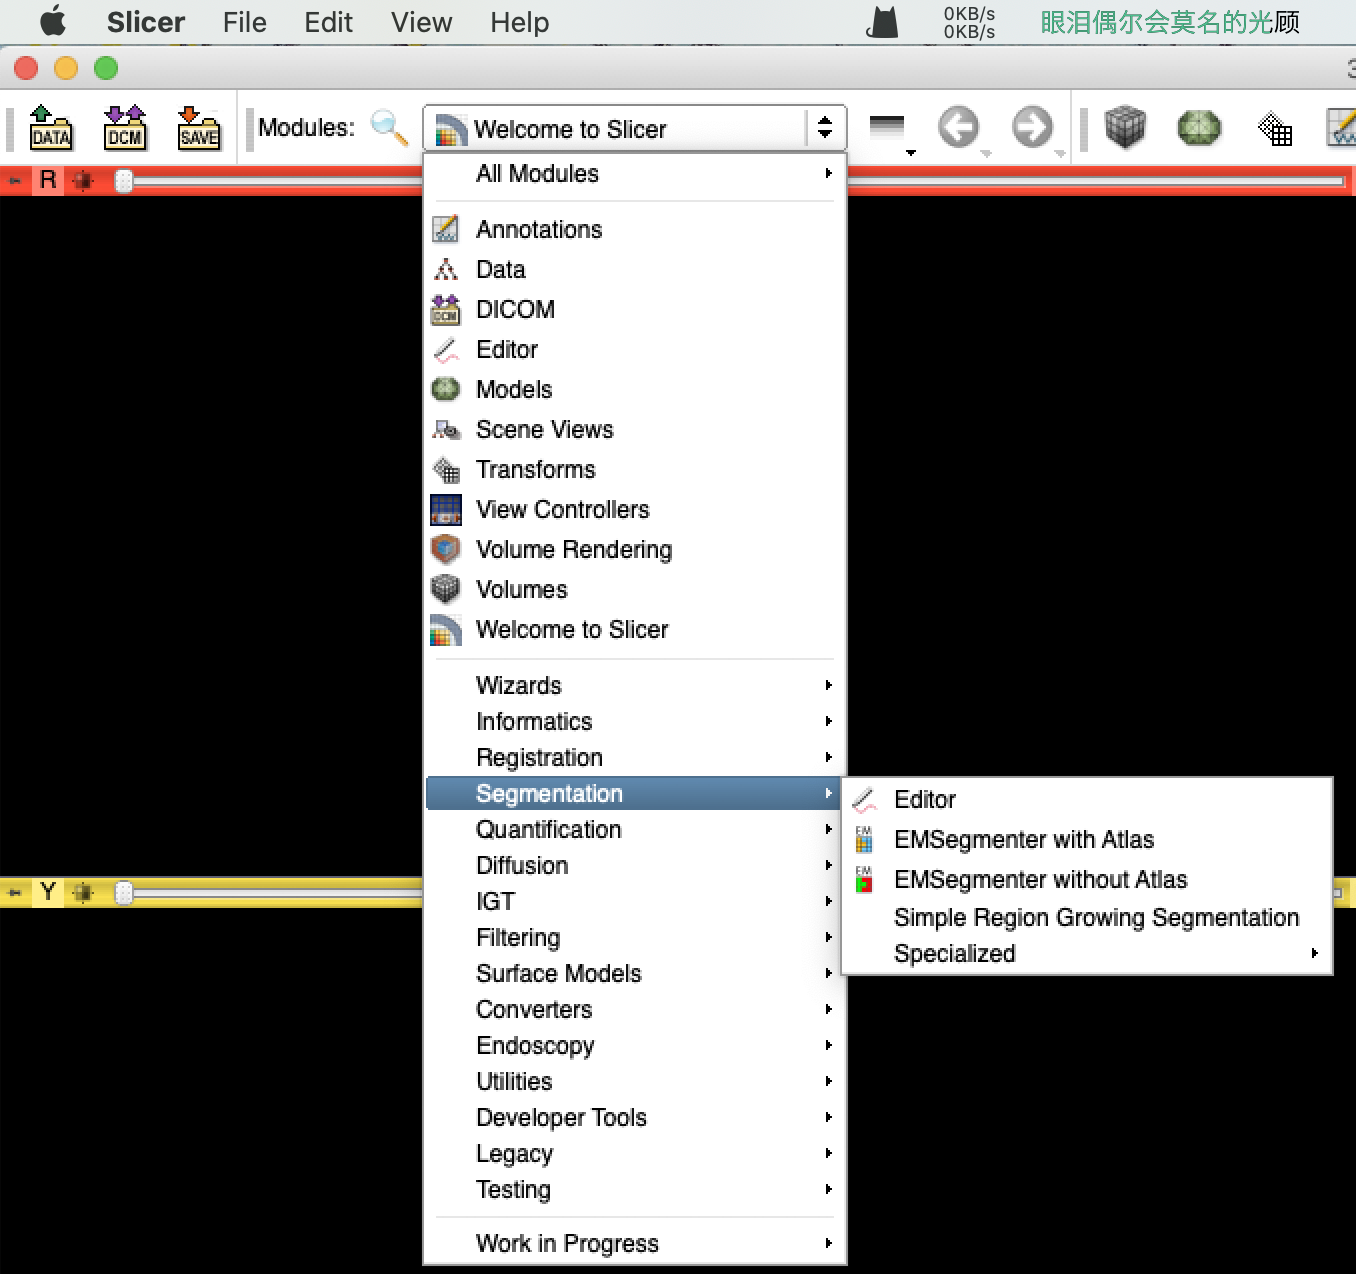Open the Models toolbar icon
This screenshot has width=1356, height=1274.
point(1199,127)
